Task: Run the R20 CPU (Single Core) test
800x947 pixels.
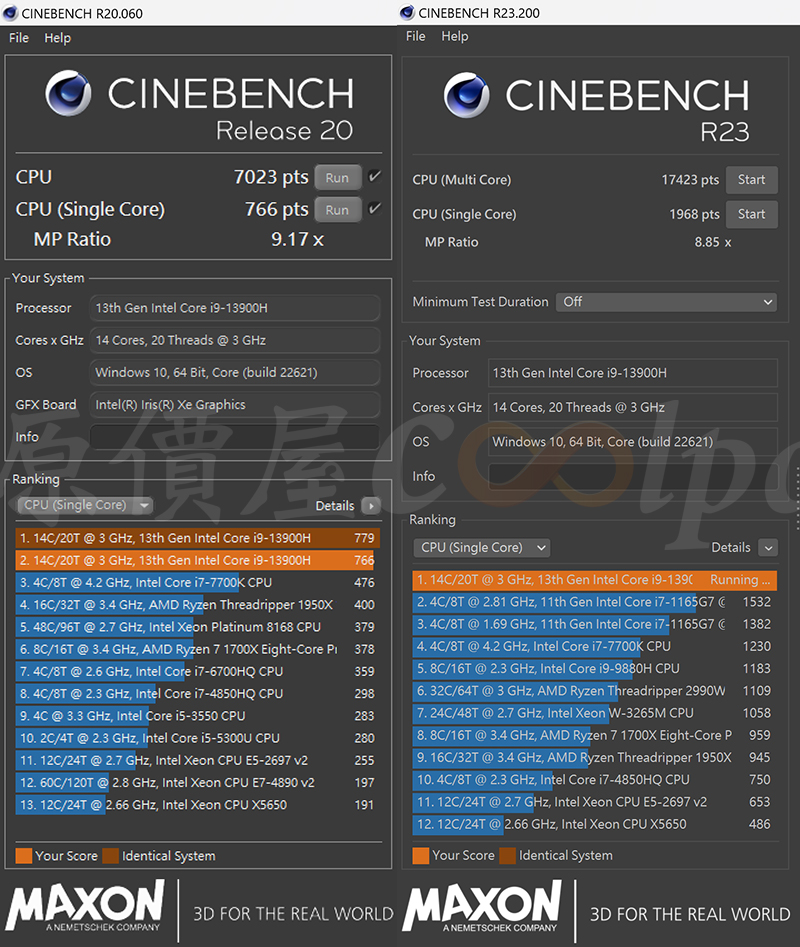Action: (338, 210)
